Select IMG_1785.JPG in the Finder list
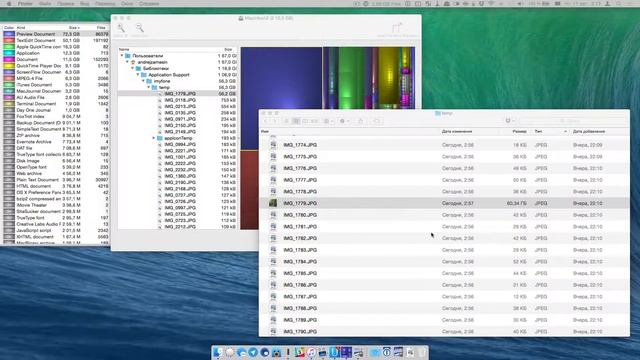The image size is (640, 360). [444, 273]
